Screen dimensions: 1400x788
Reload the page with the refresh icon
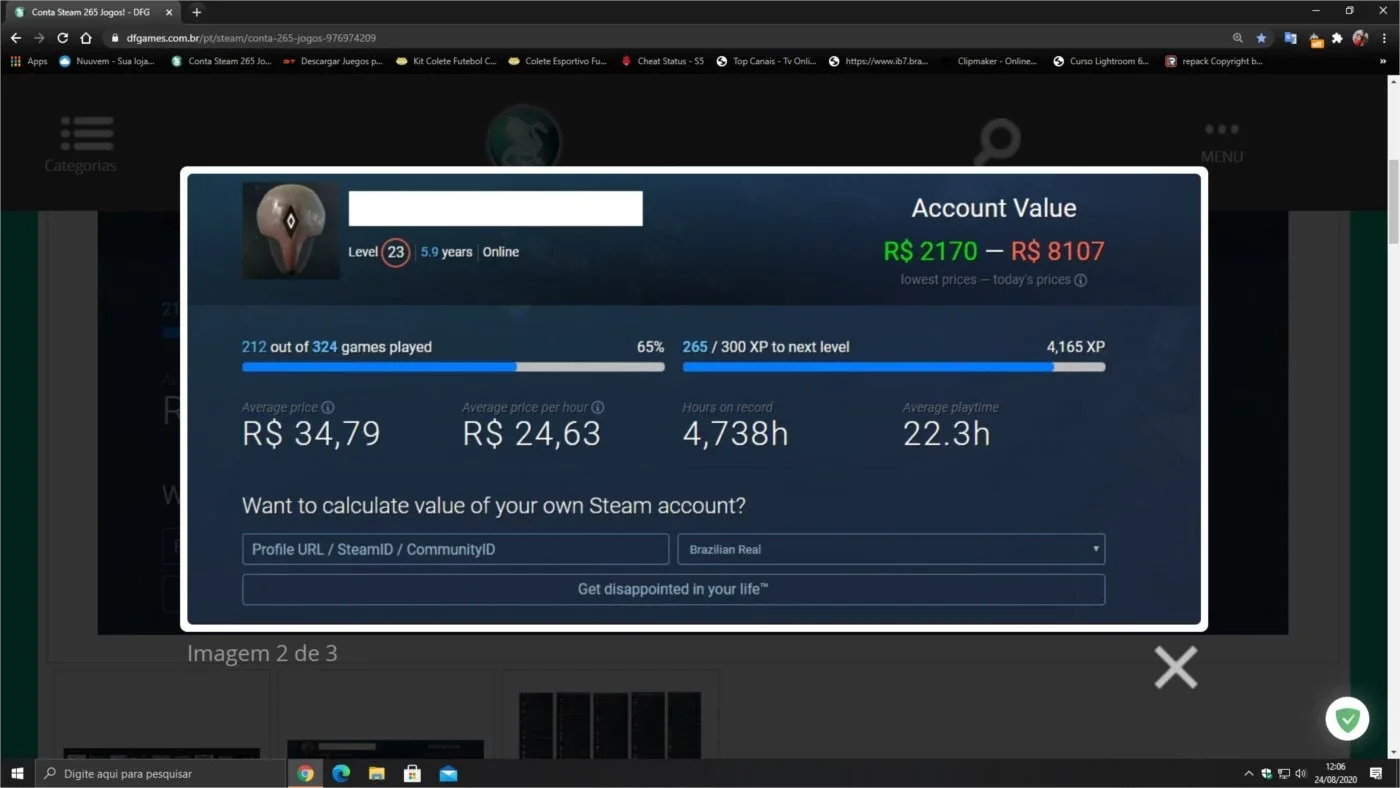click(62, 38)
